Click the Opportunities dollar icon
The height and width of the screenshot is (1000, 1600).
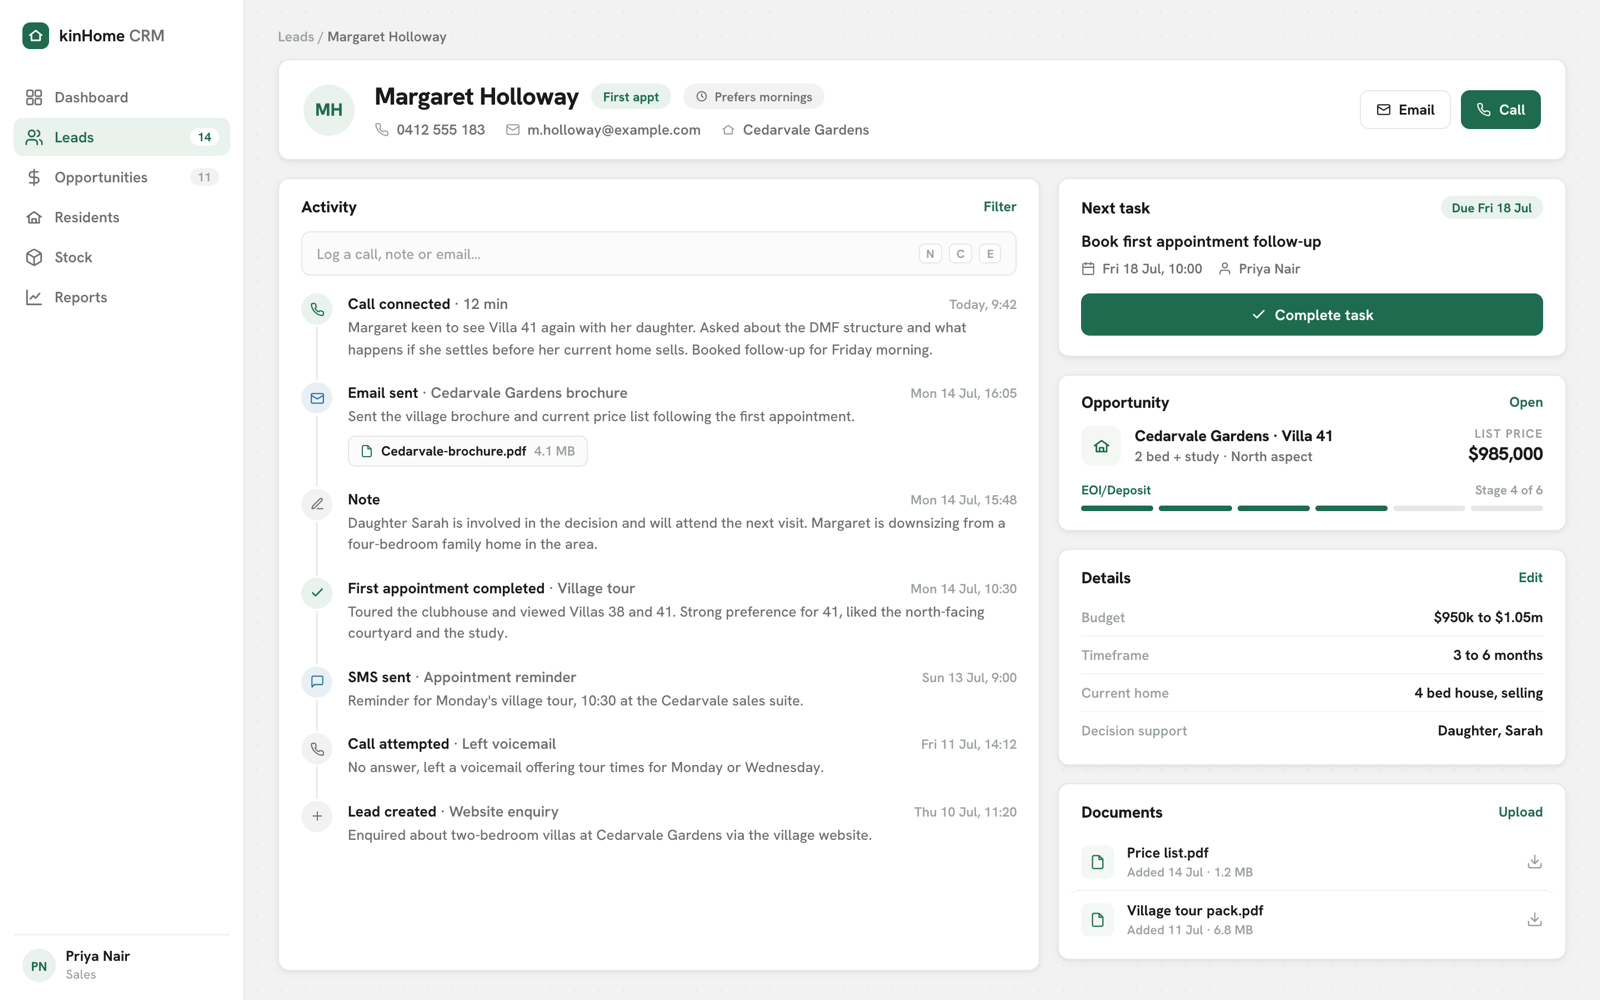point(34,177)
